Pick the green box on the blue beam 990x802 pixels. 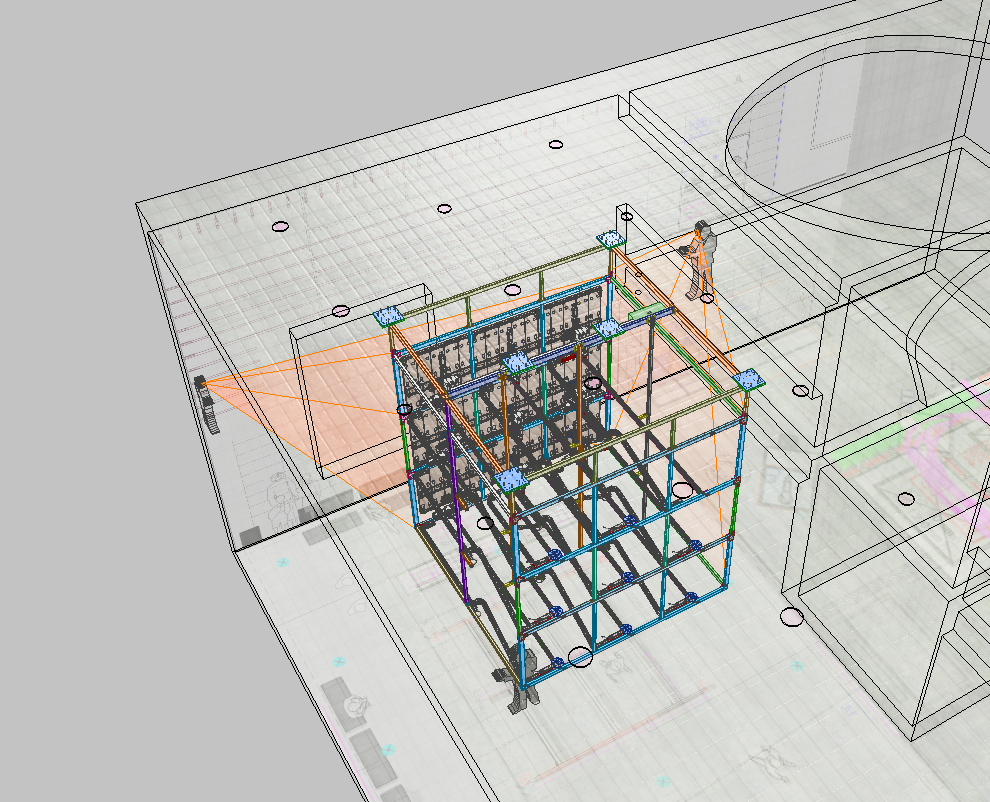pos(644,311)
